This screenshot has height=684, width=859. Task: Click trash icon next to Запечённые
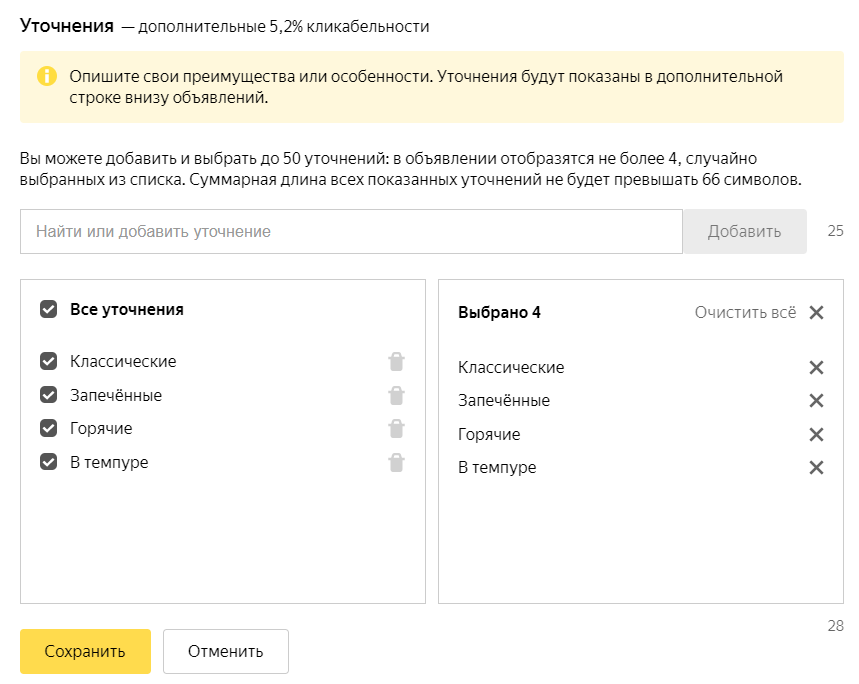pyautogui.click(x=396, y=395)
